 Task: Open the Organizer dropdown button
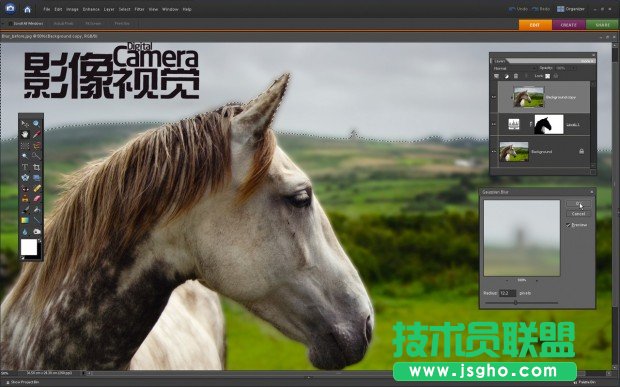pyautogui.click(x=571, y=9)
